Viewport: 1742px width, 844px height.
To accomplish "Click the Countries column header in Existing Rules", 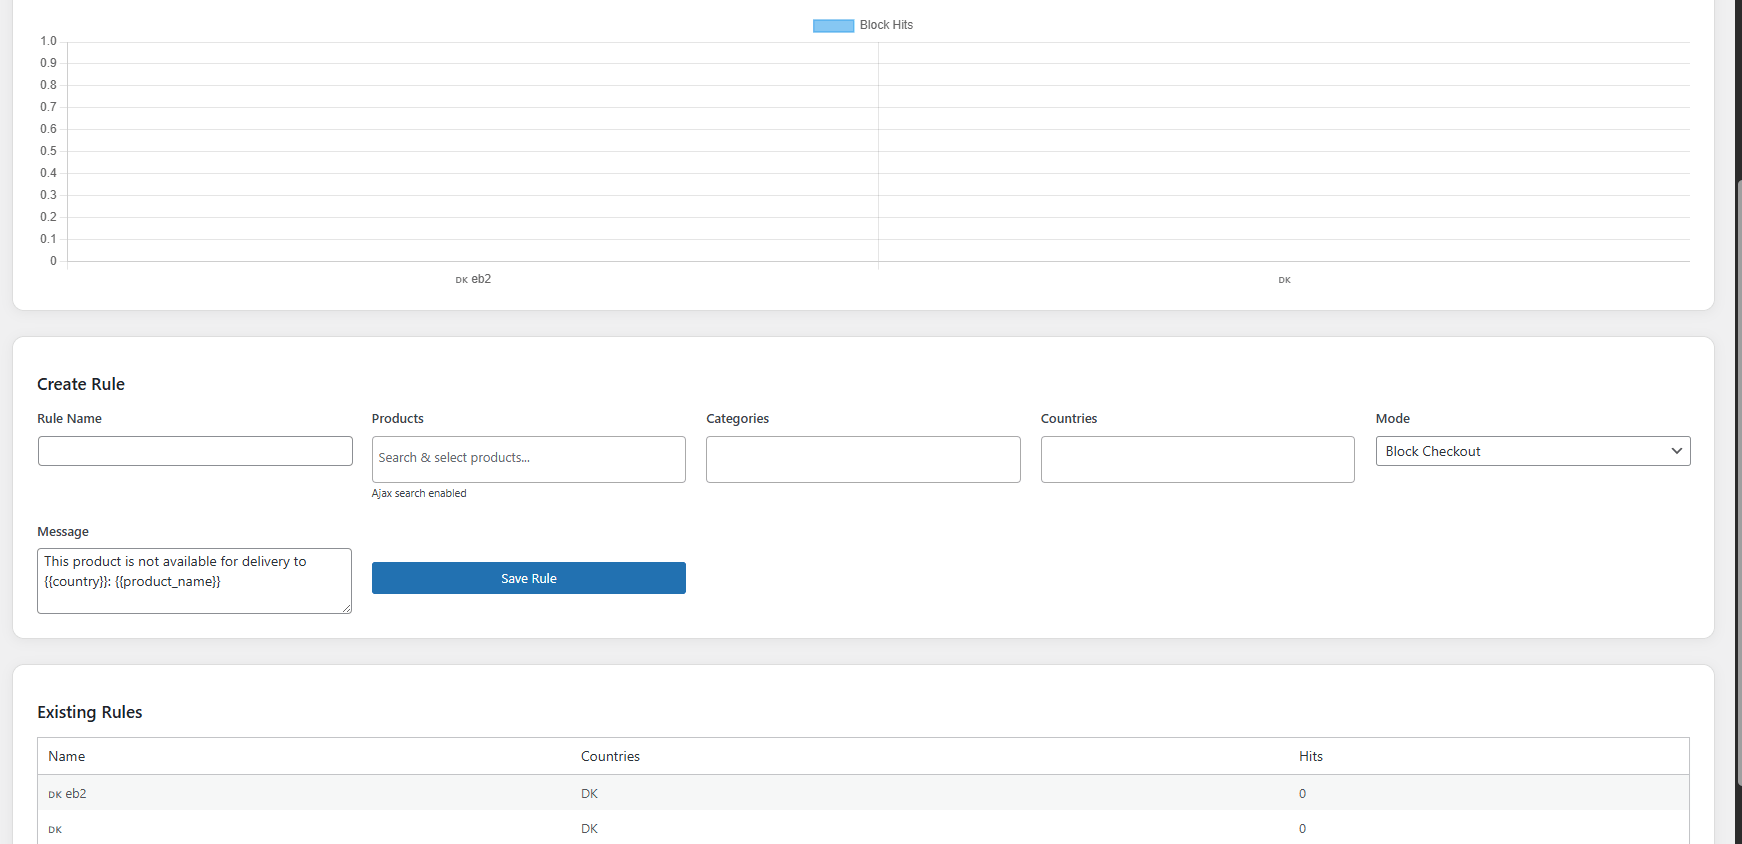I will [x=610, y=756].
